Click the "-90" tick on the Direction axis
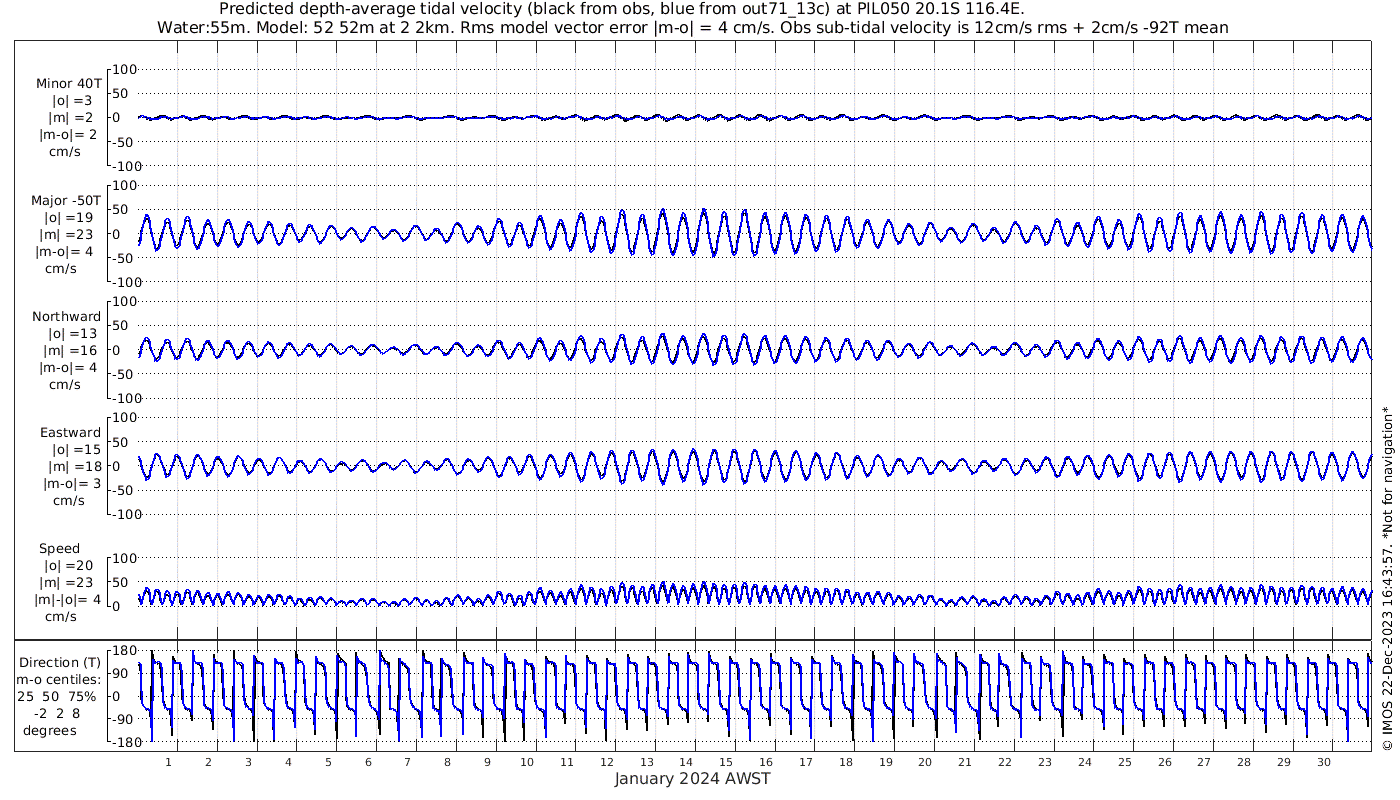 point(122,720)
